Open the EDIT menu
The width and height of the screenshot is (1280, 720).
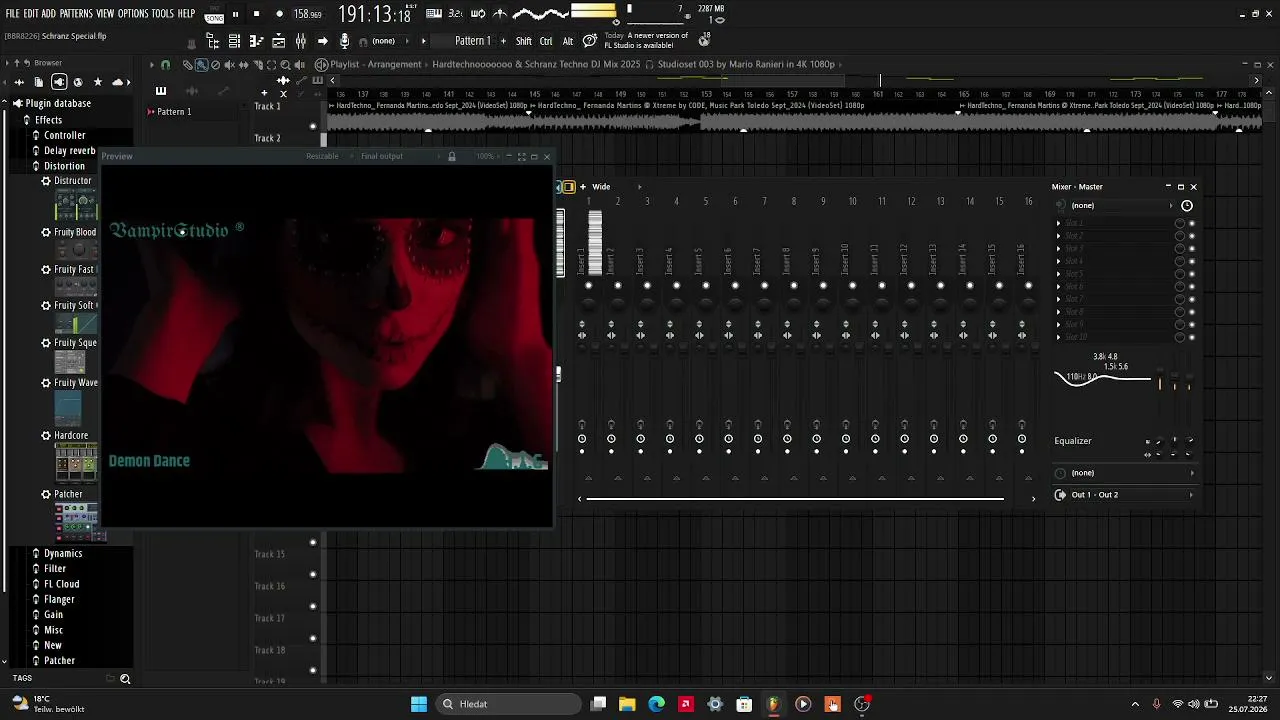[31, 14]
